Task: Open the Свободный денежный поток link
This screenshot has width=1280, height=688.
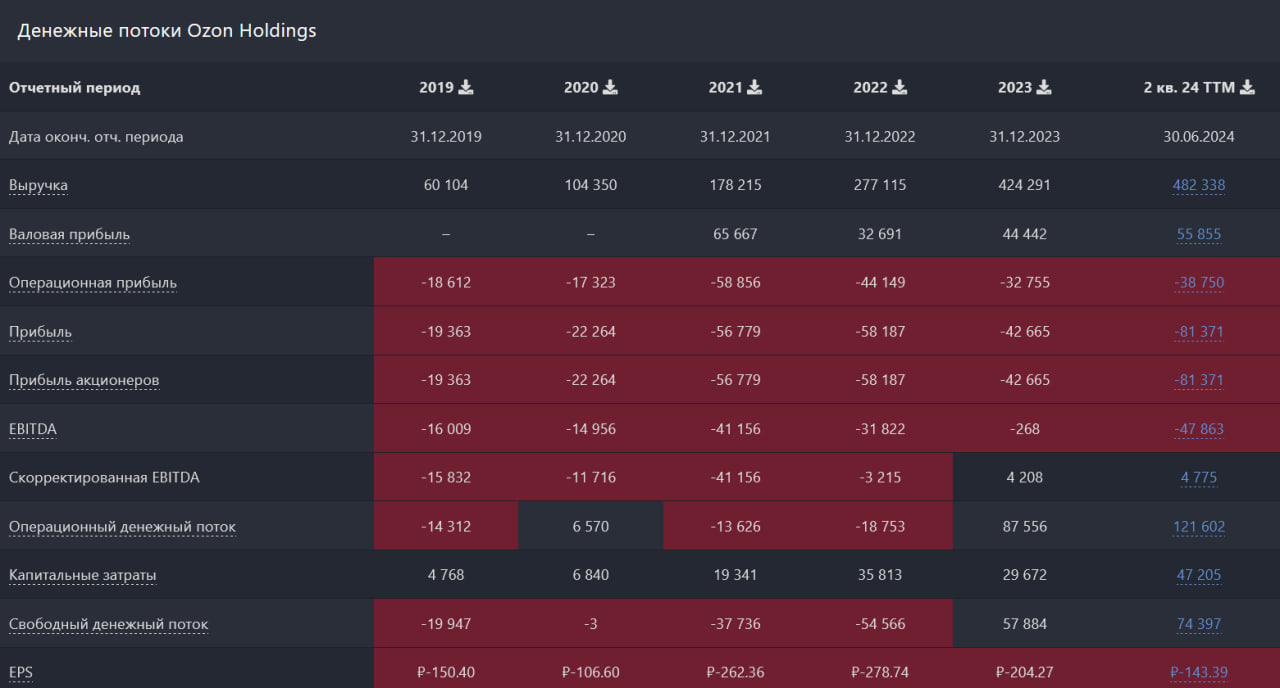Action: (x=108, y=625)
